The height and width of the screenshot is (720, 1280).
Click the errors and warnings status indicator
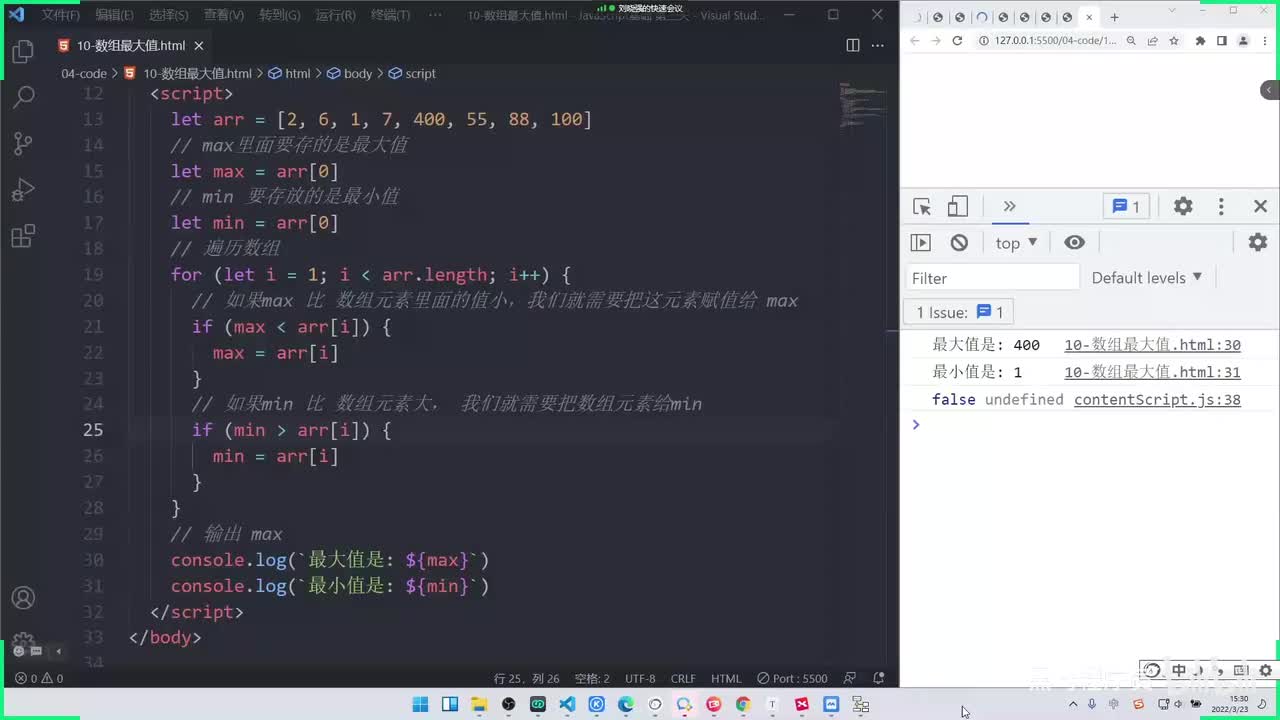[x=39, y=678]
